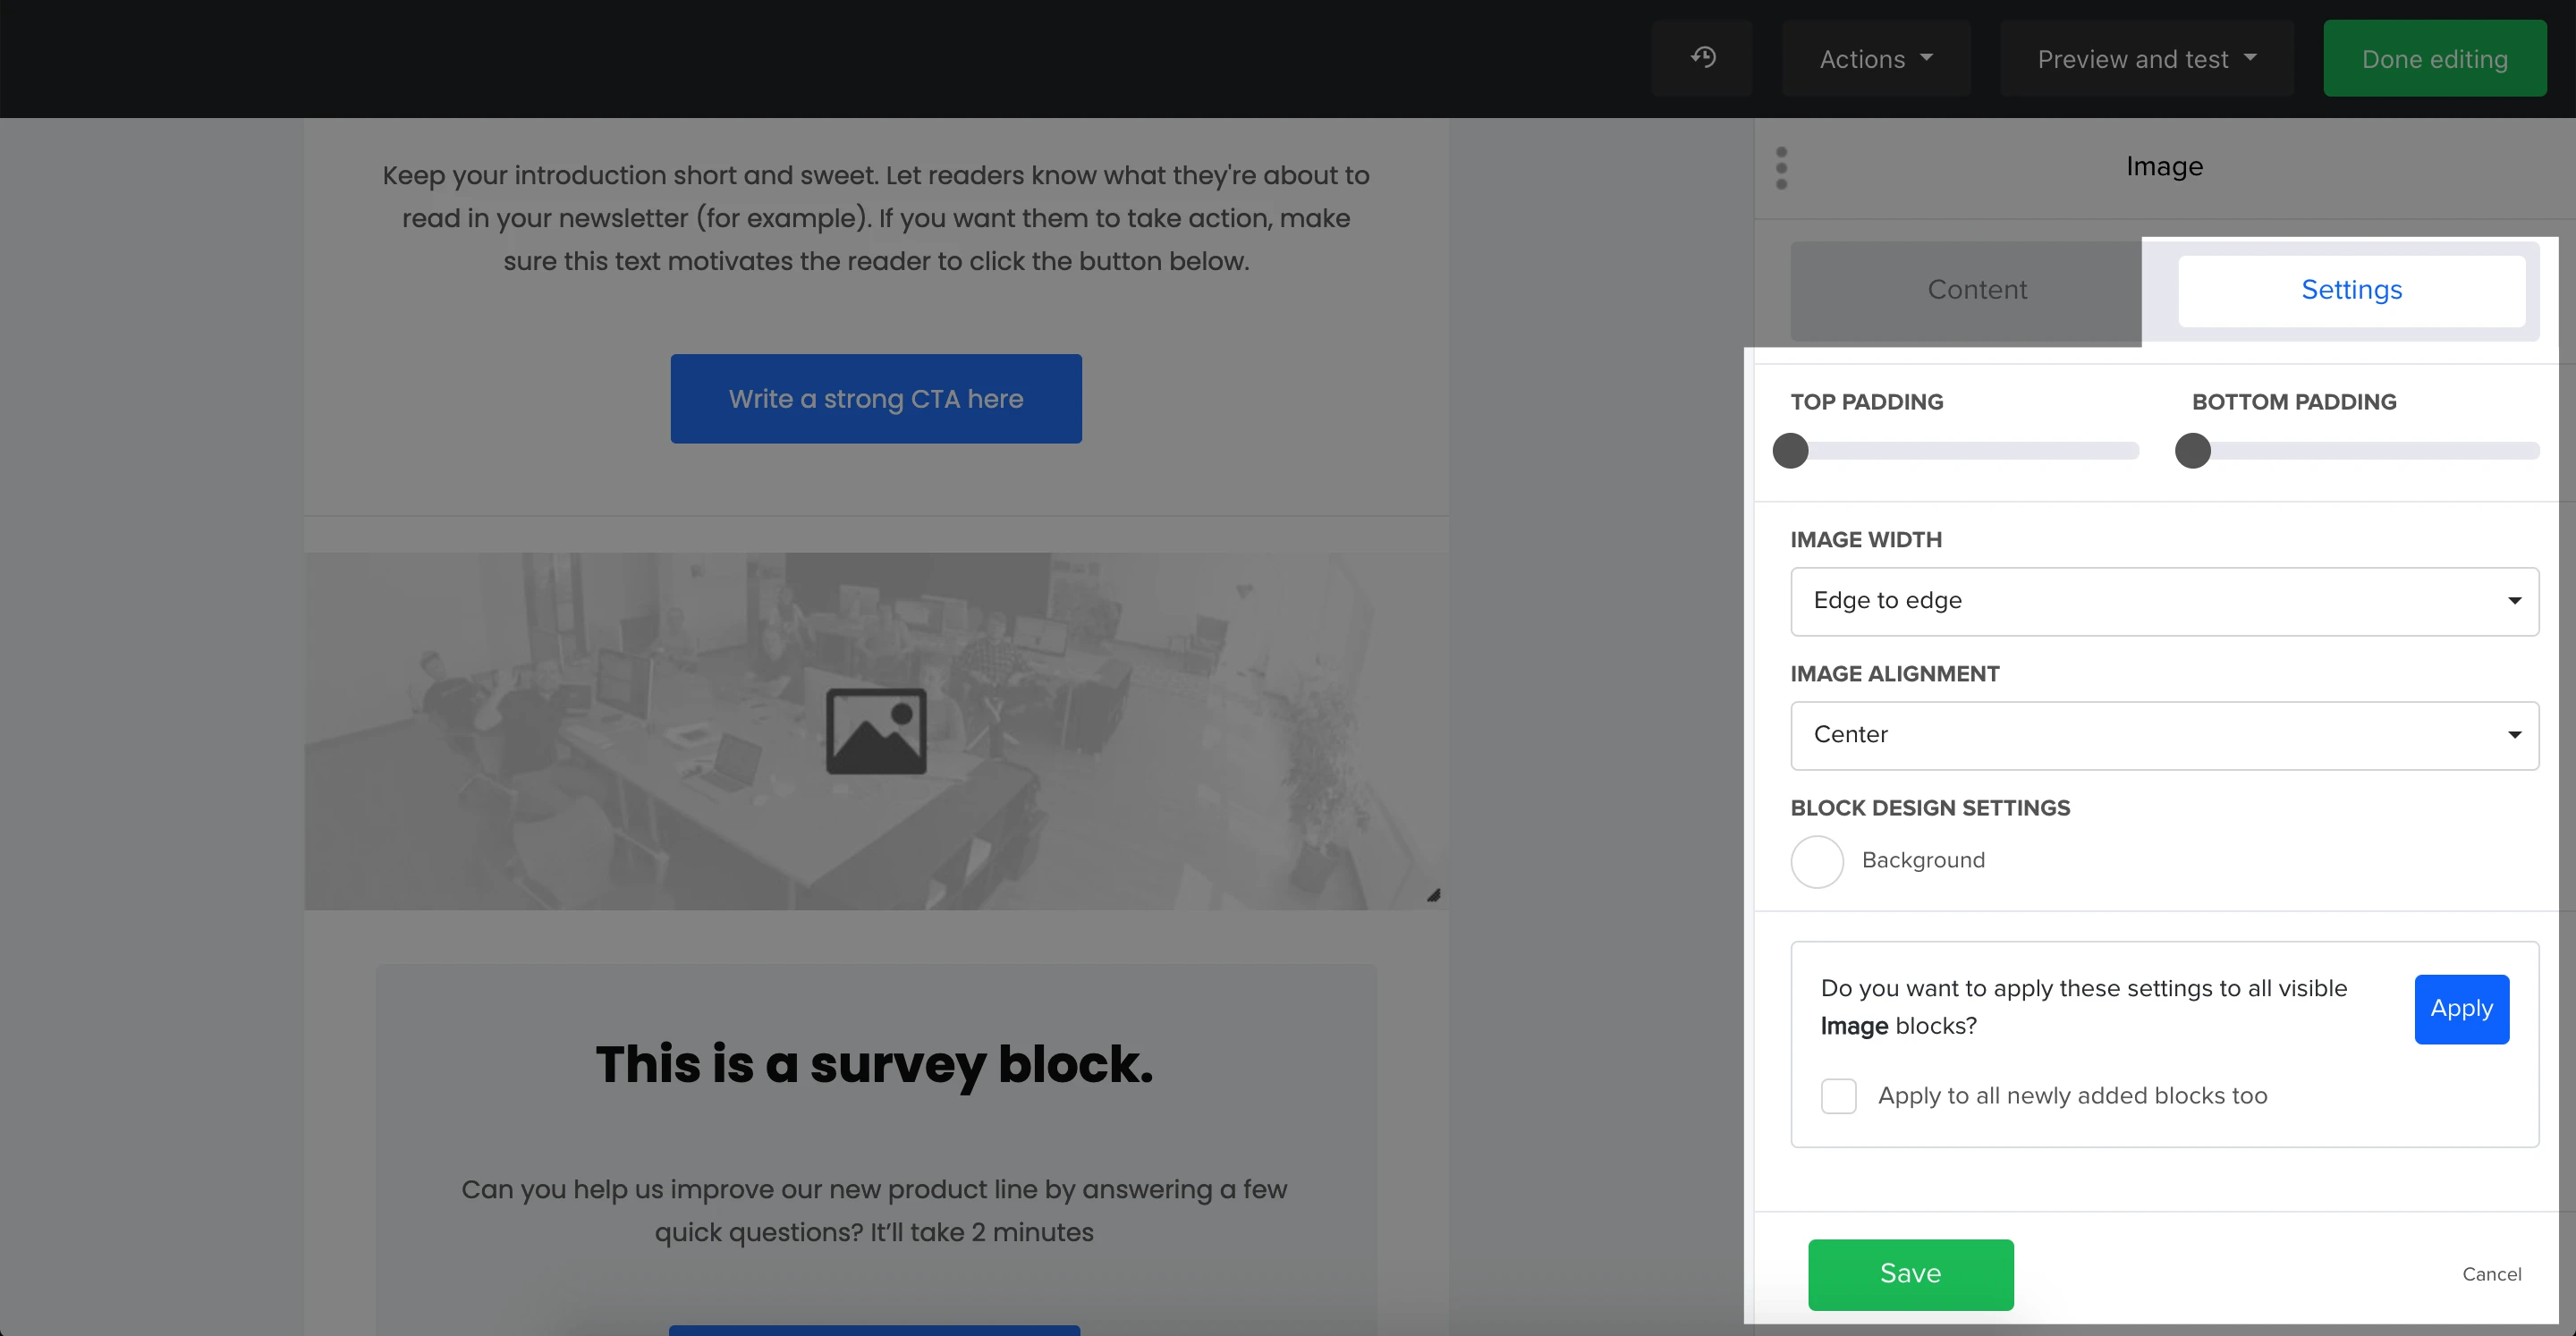Click the blue Apply button
Viewport: 2576px width, 1336px height.
pyautogui.click(x=2461, y=1009)
